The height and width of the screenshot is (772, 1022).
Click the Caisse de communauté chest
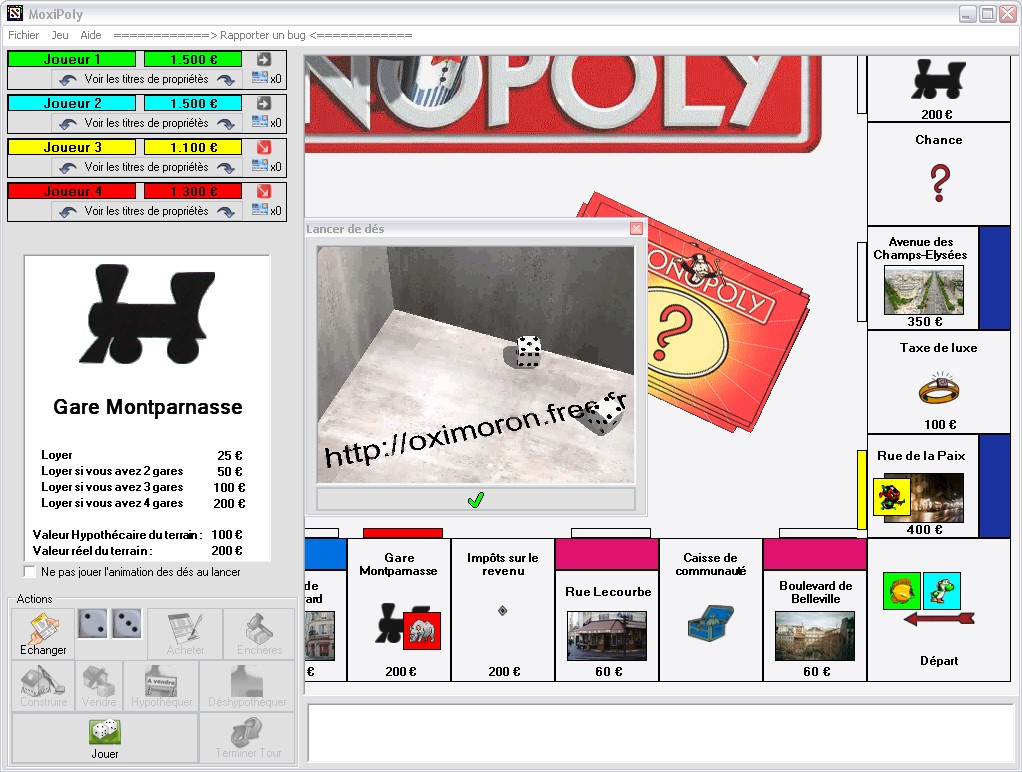[x=710, y=623]
